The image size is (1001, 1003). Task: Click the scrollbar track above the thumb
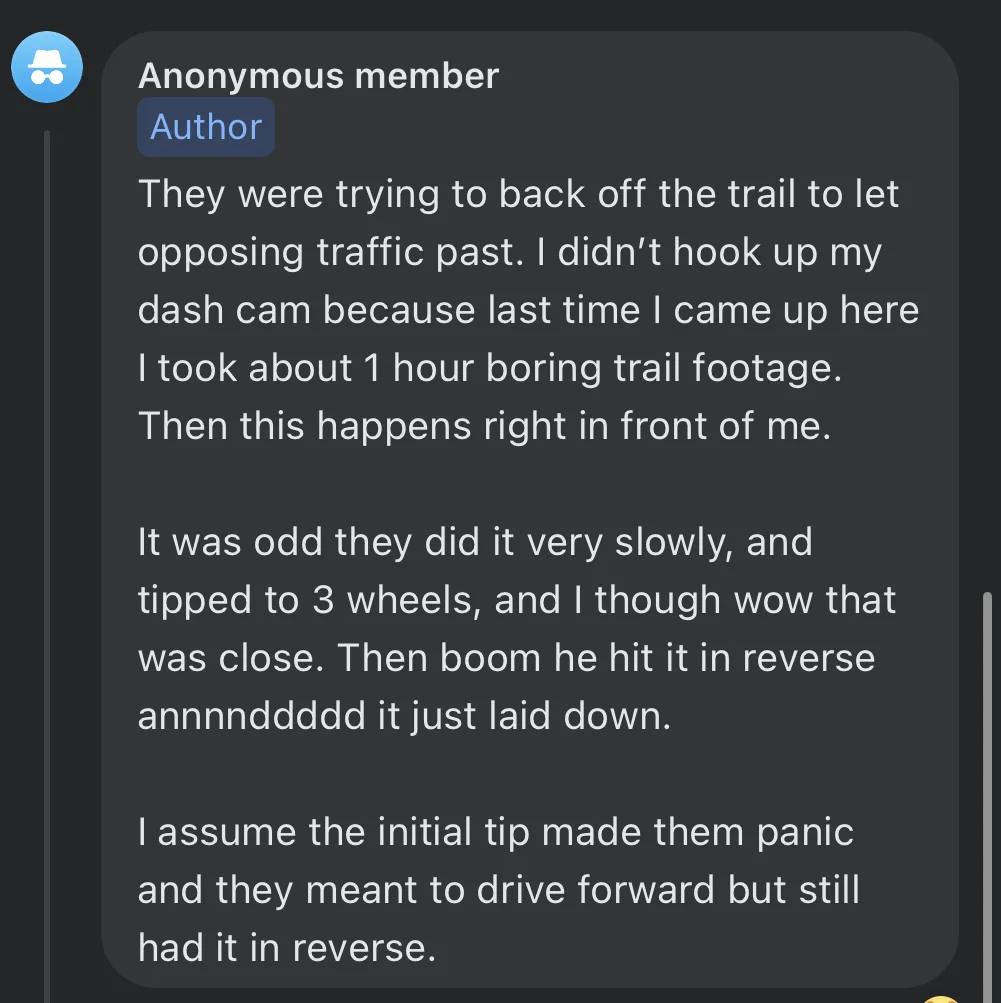pyautogui.click(x=988, y=300)
